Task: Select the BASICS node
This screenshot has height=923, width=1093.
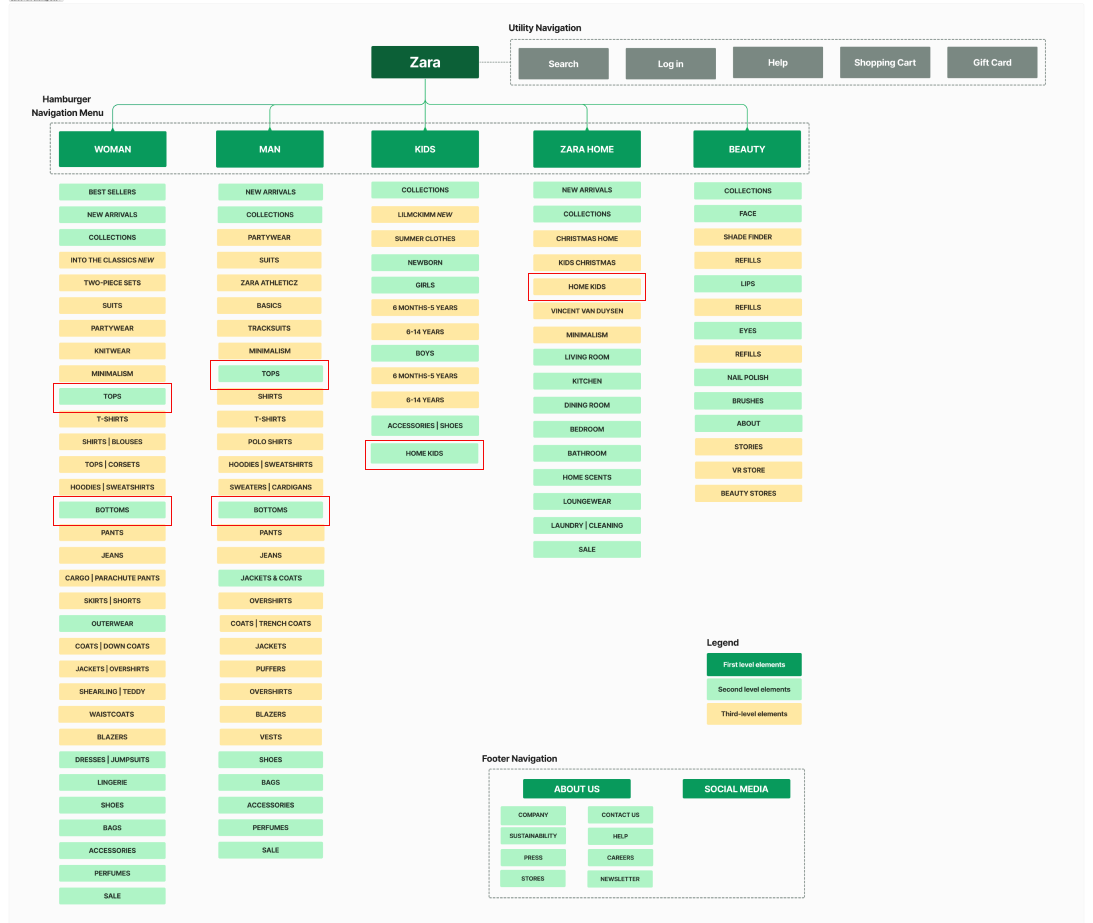Action: coord(269,305)
